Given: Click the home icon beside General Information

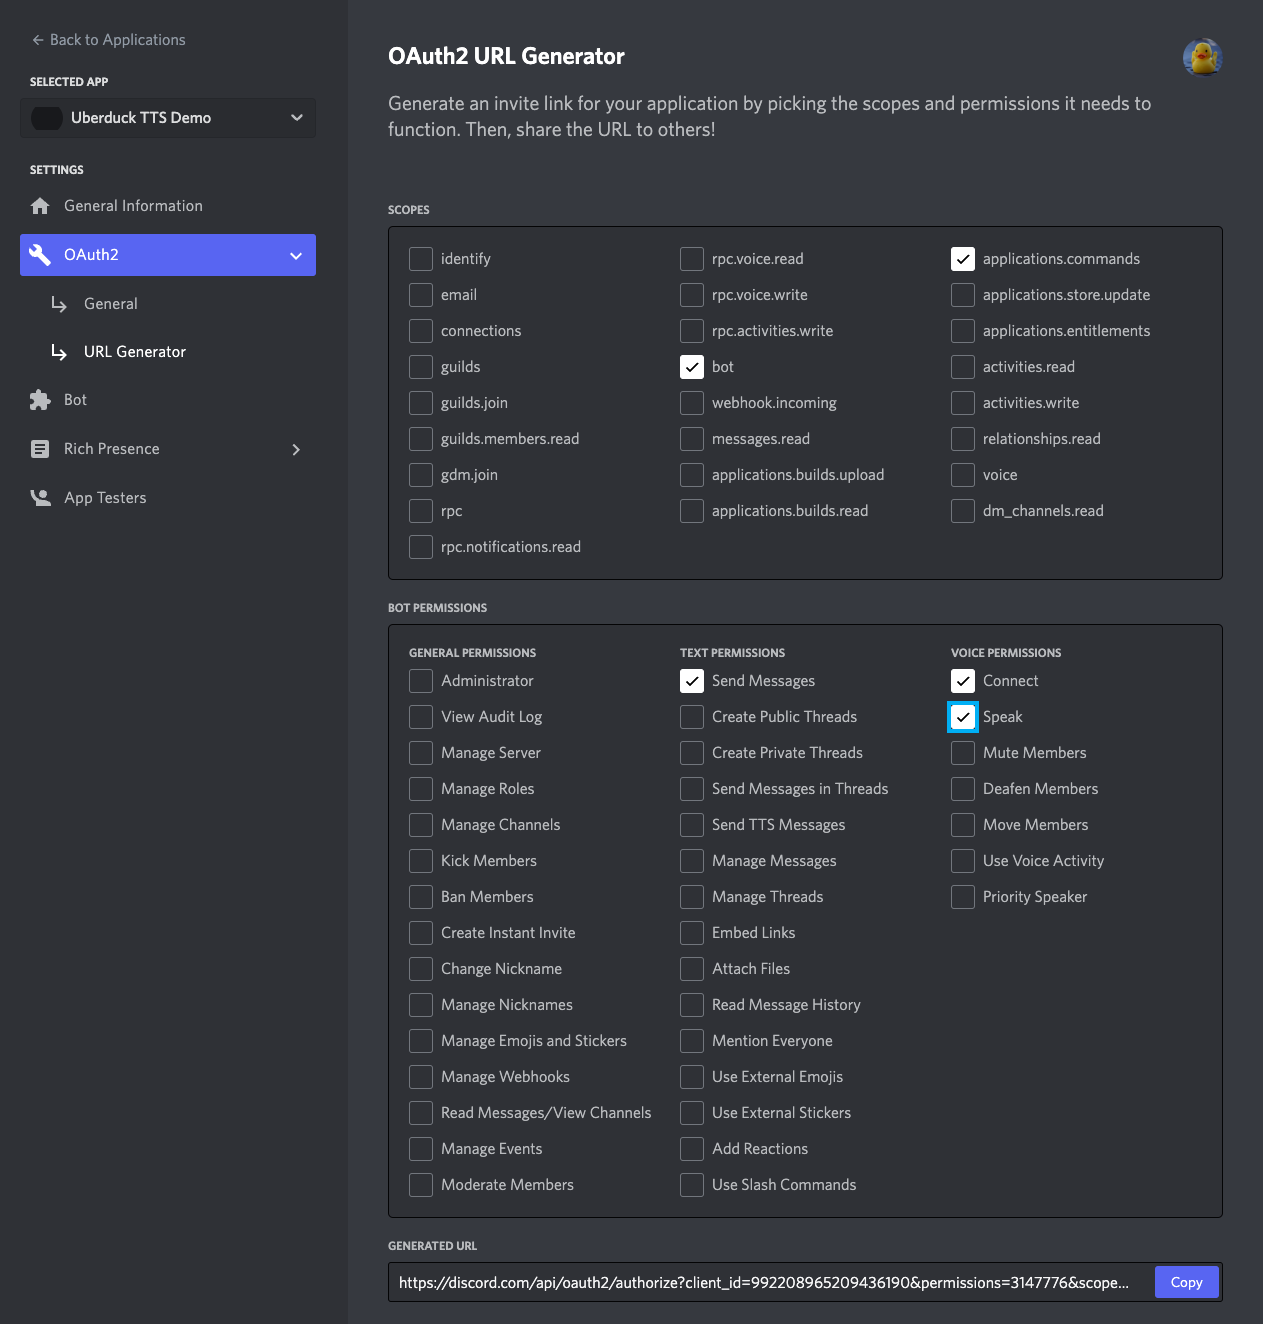Looking at the screenshot, I should click(40, 206).
